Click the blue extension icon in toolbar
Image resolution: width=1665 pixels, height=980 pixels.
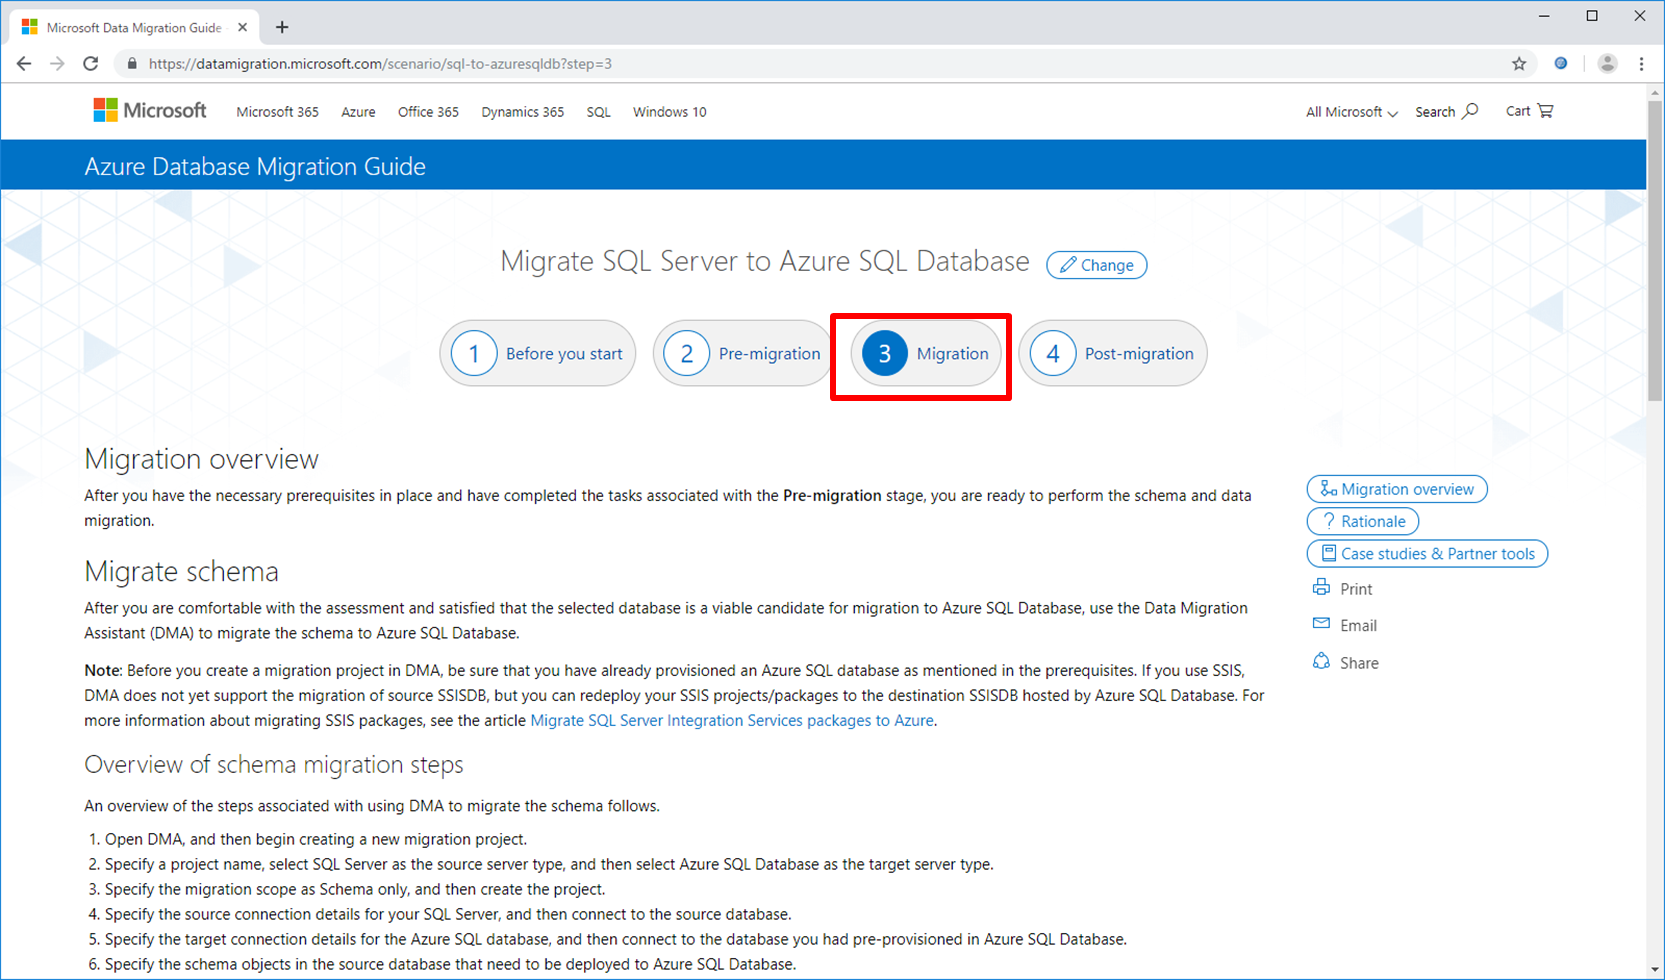point(1561,63)
